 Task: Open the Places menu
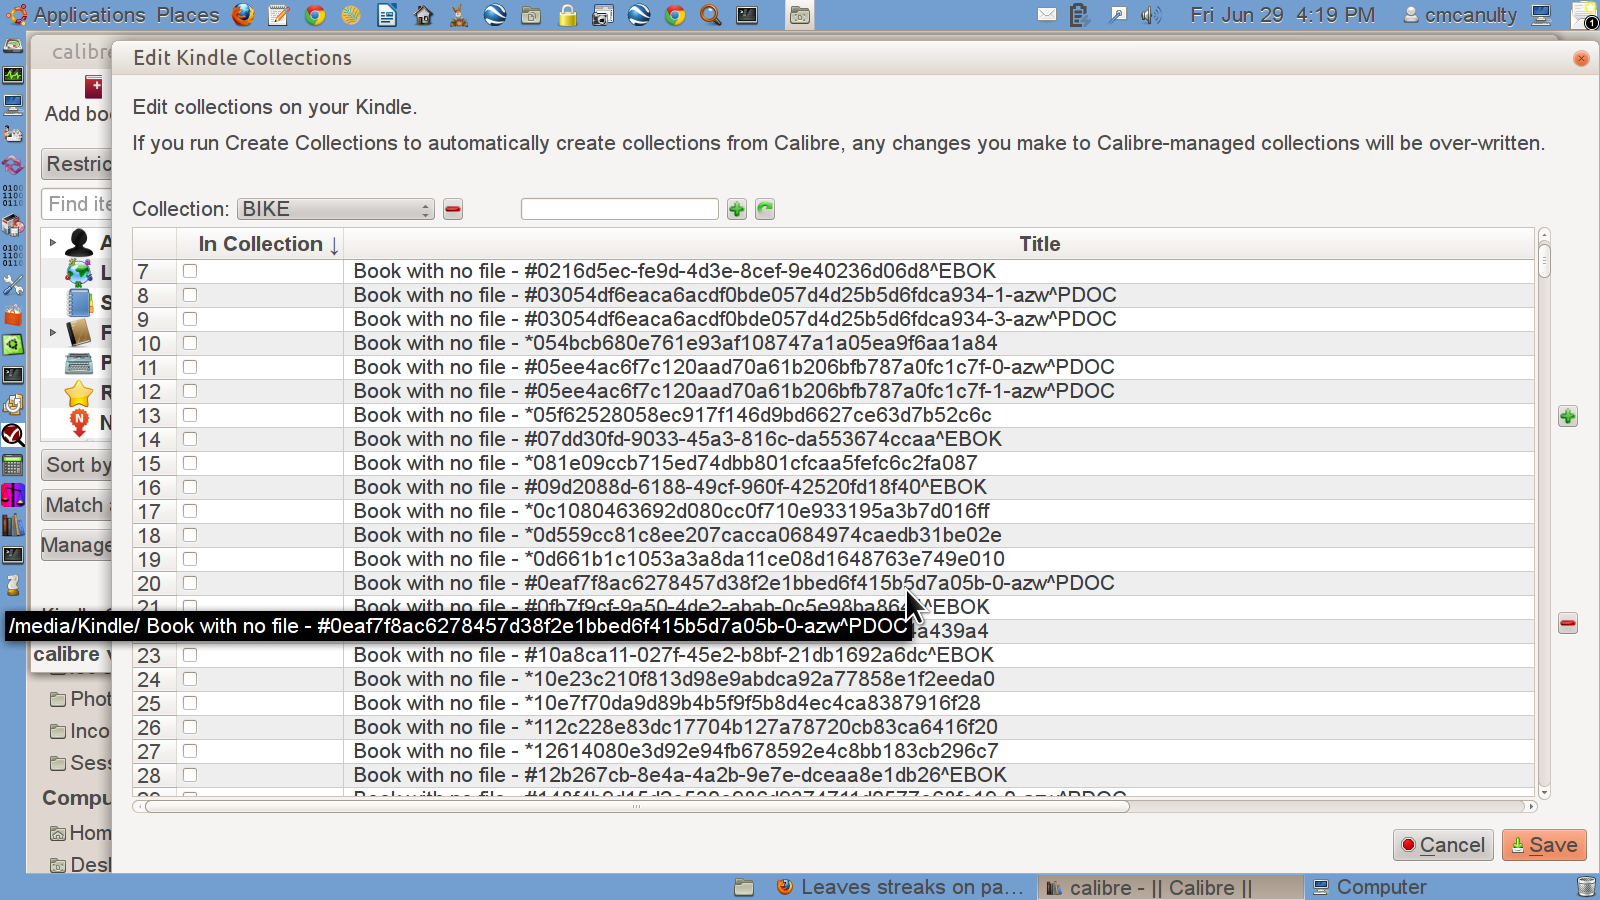tap(188, 15)
